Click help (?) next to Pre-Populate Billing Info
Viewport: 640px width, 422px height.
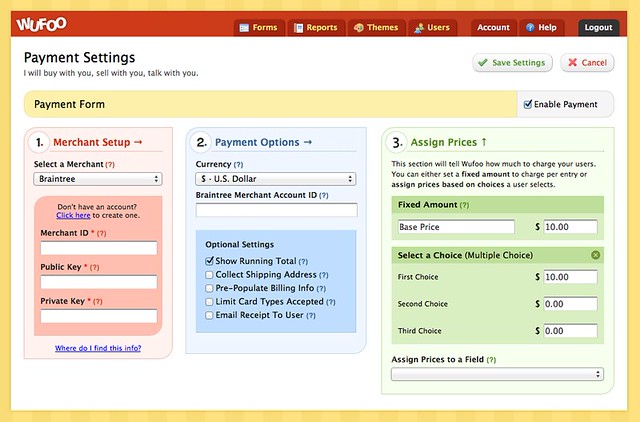pos(321,289)
